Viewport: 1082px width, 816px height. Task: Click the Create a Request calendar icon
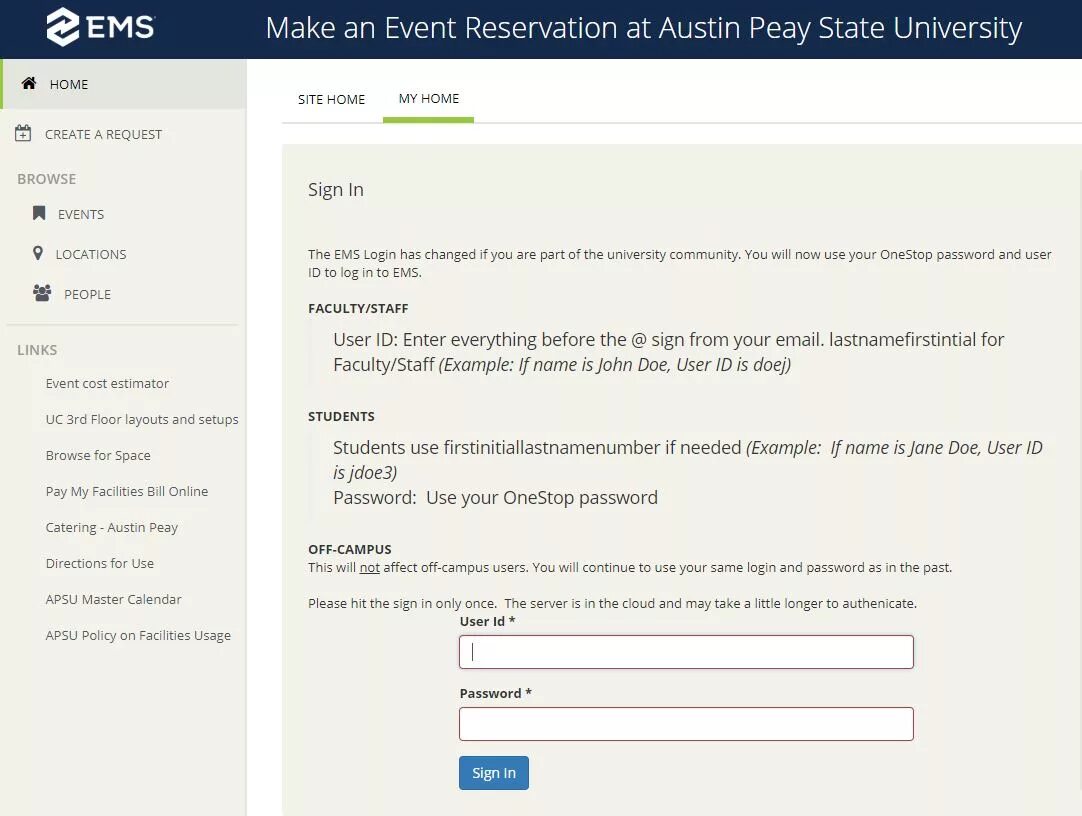pyautogui.click(x=23, y=133)
